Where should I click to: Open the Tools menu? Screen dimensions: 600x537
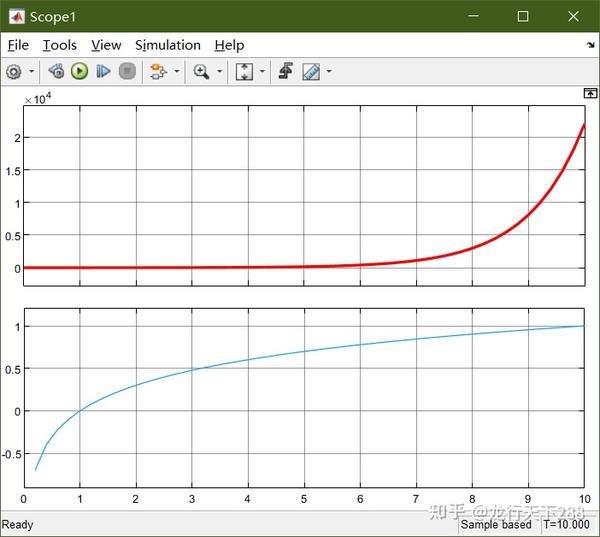pos(59,45)
